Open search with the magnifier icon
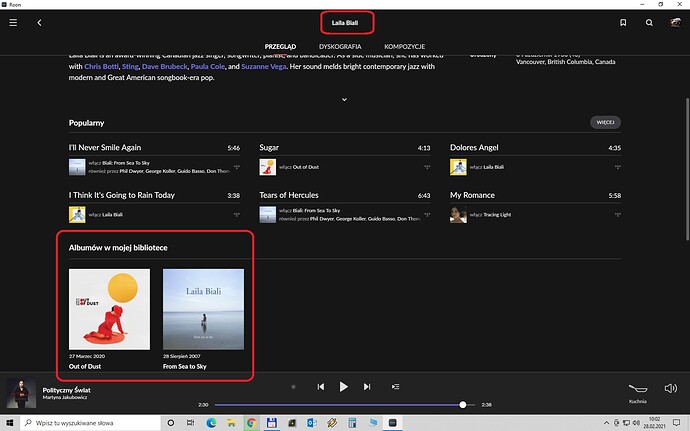Image resolution: width=690 pixels, height=431 pixels. click(x=649, y=22)
